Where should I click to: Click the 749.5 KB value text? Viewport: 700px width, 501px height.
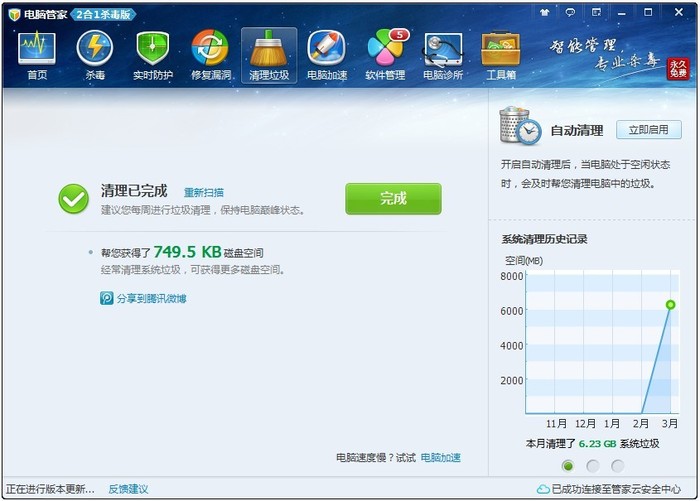tap(188, 252)
